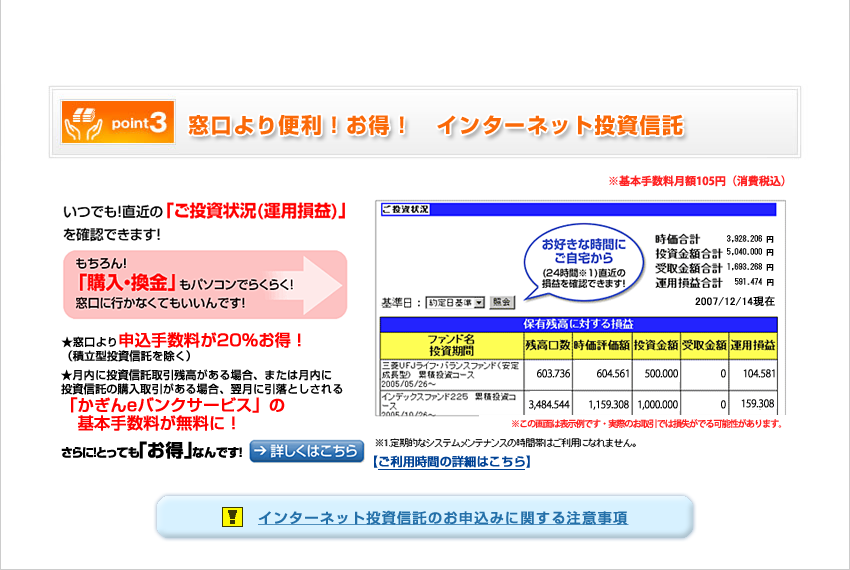Click the yellow exclamation caution icon
This screenshot has width=850, height=570.
click(232, 516)
